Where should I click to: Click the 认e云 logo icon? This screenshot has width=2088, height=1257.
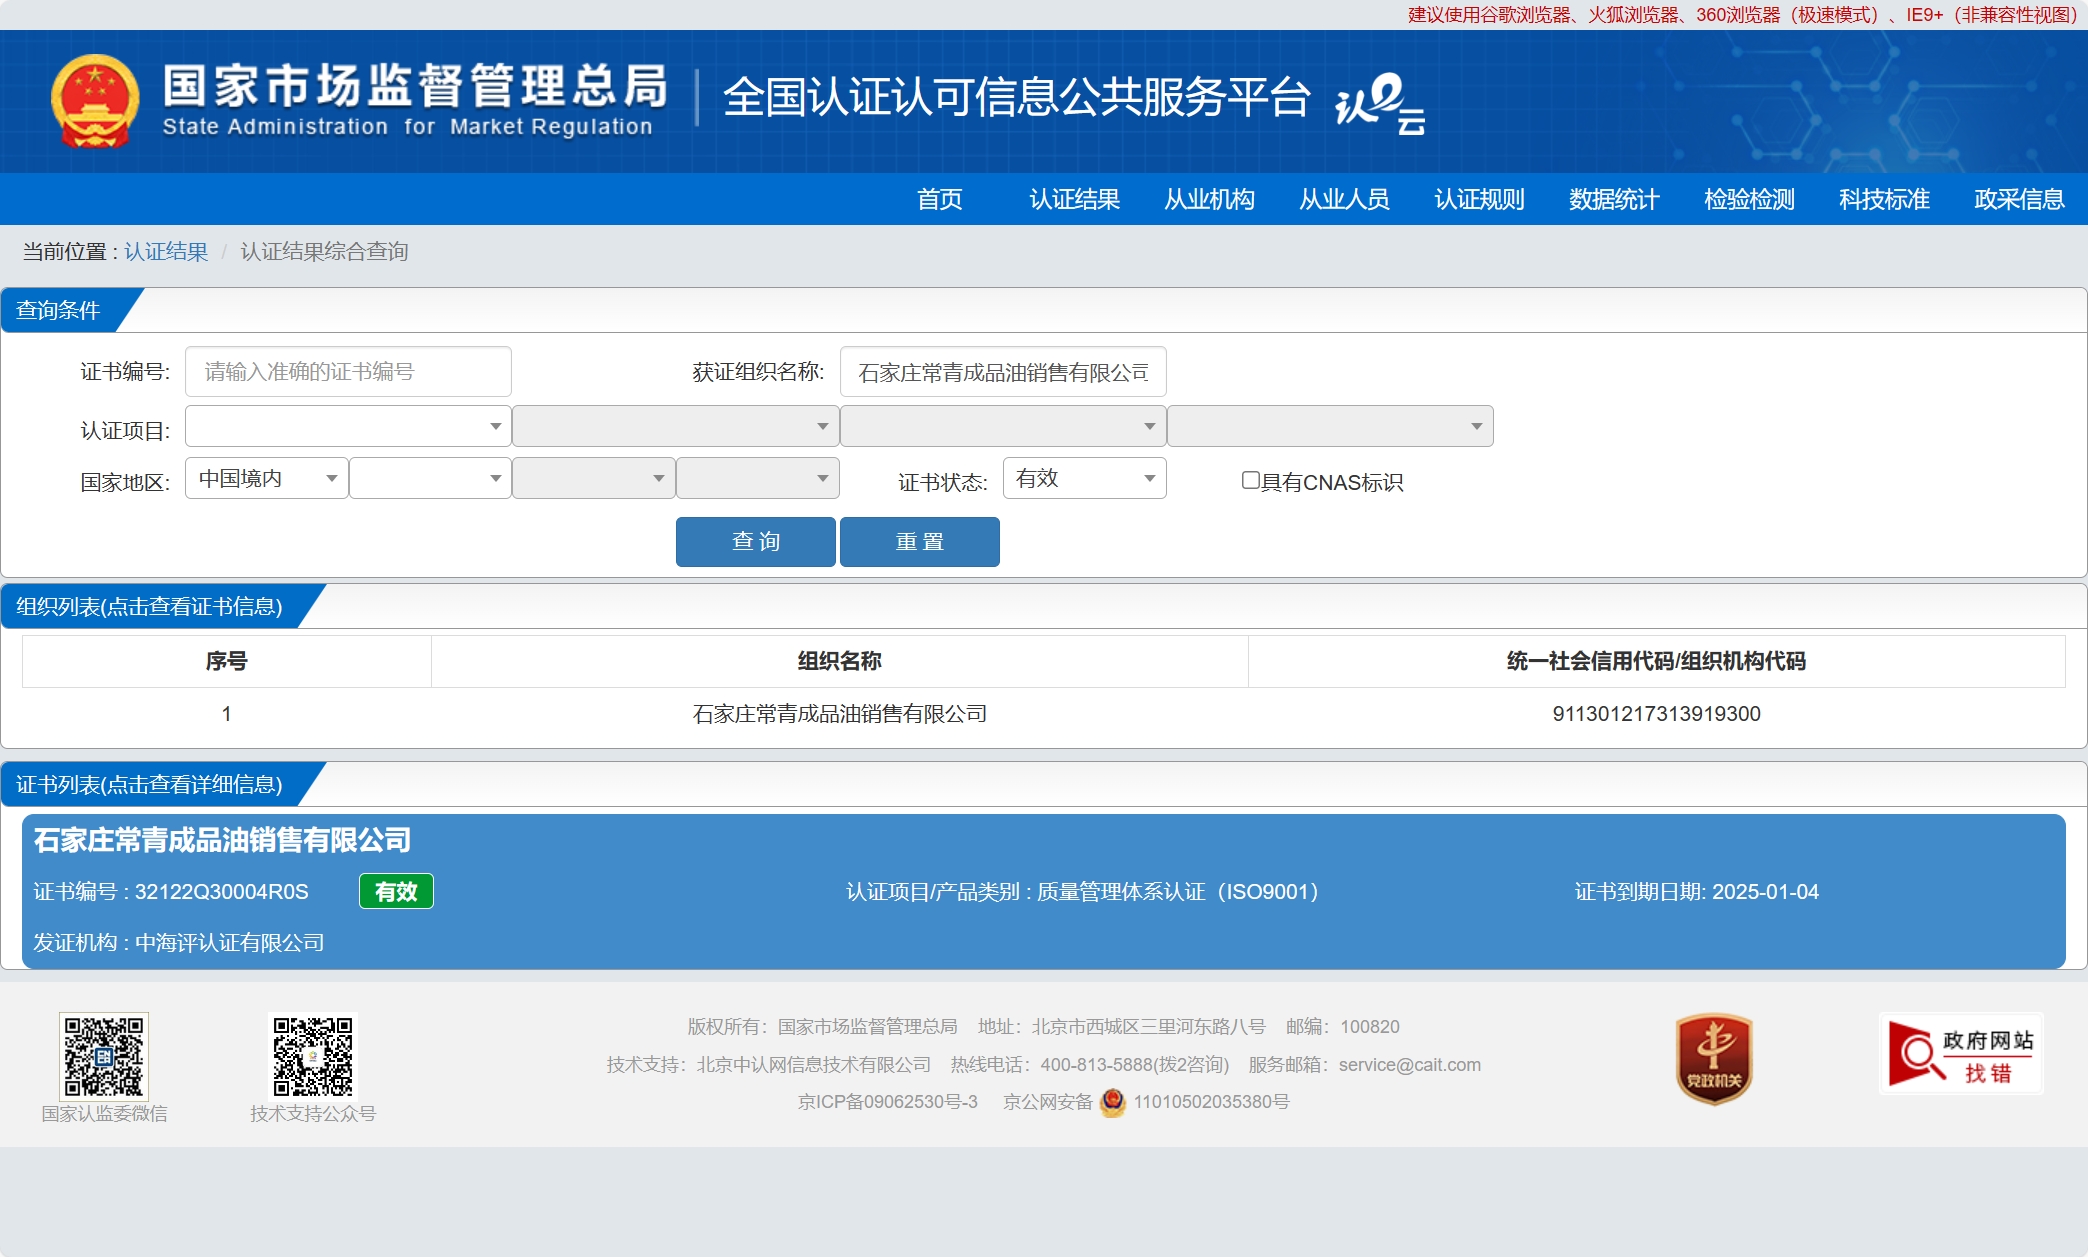pos(1379,102)
